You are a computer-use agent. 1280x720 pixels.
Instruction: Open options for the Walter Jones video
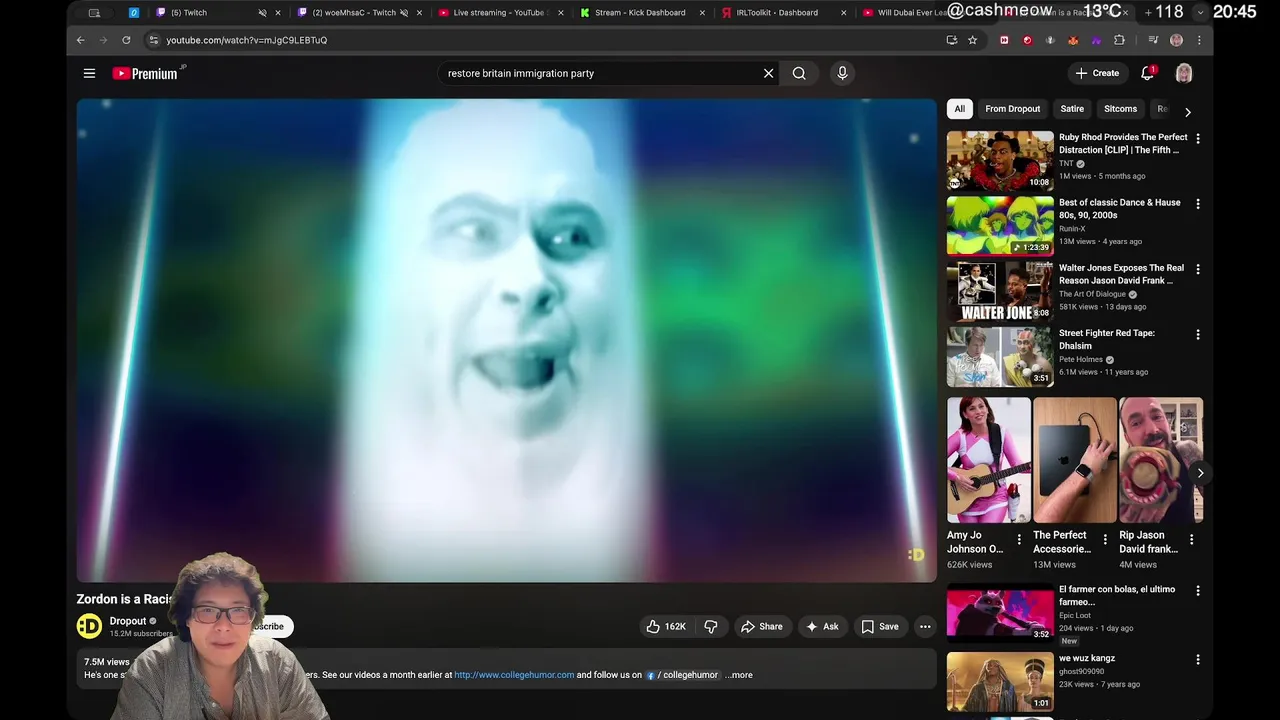[1197, 269]
